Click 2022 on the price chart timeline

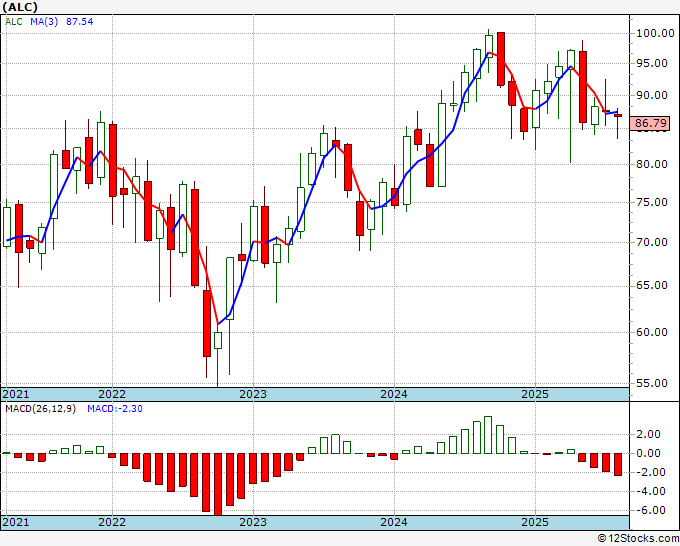(x=112, y=395)
